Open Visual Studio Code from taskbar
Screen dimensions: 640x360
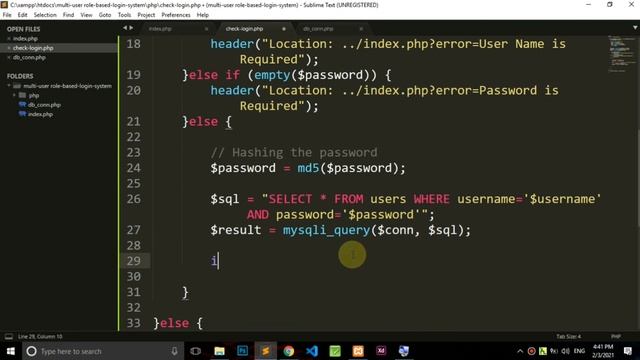point(312,351)
